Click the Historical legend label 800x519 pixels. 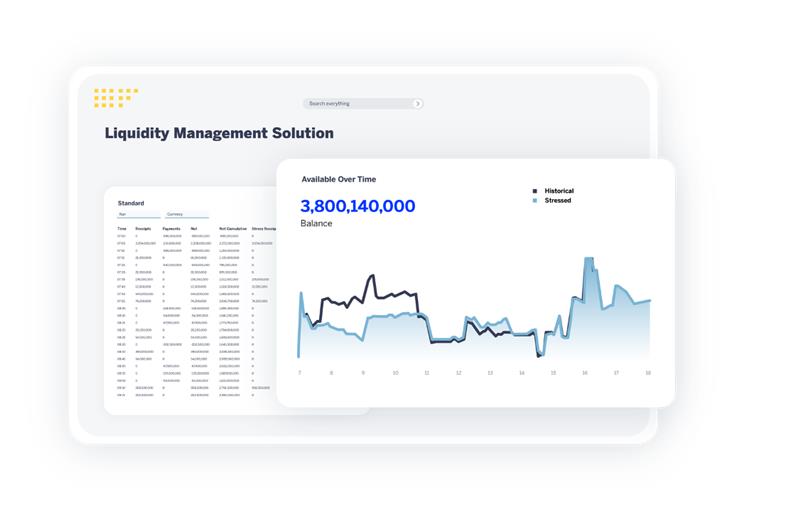(559, 191)
